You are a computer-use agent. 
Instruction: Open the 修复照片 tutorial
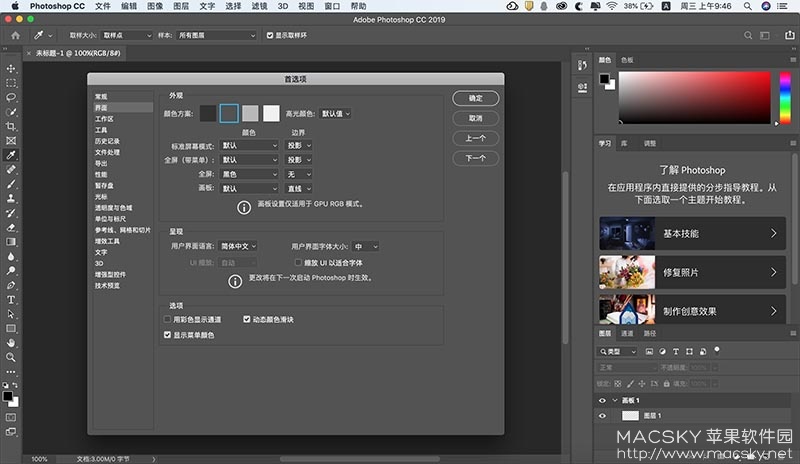tap(692, 272)
